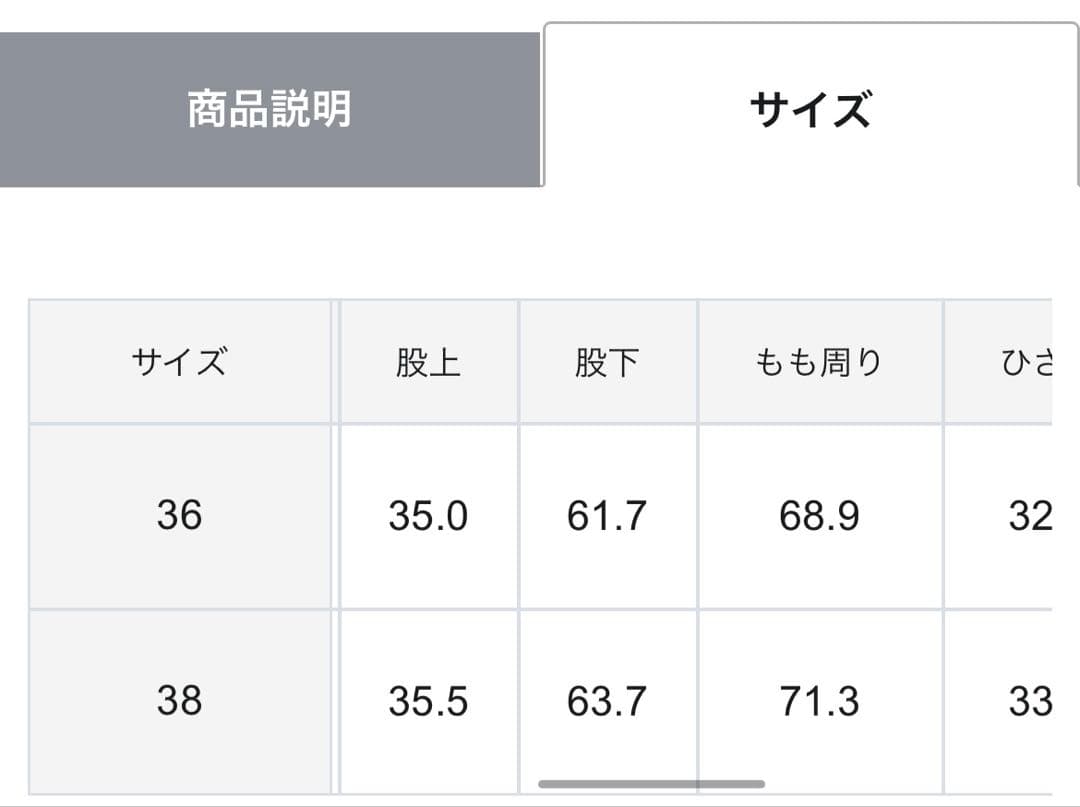The height and width of the screenshot is (807, 1080).
Task: Select the 68.9 thigh value cell
Action: tap(819, 516)
